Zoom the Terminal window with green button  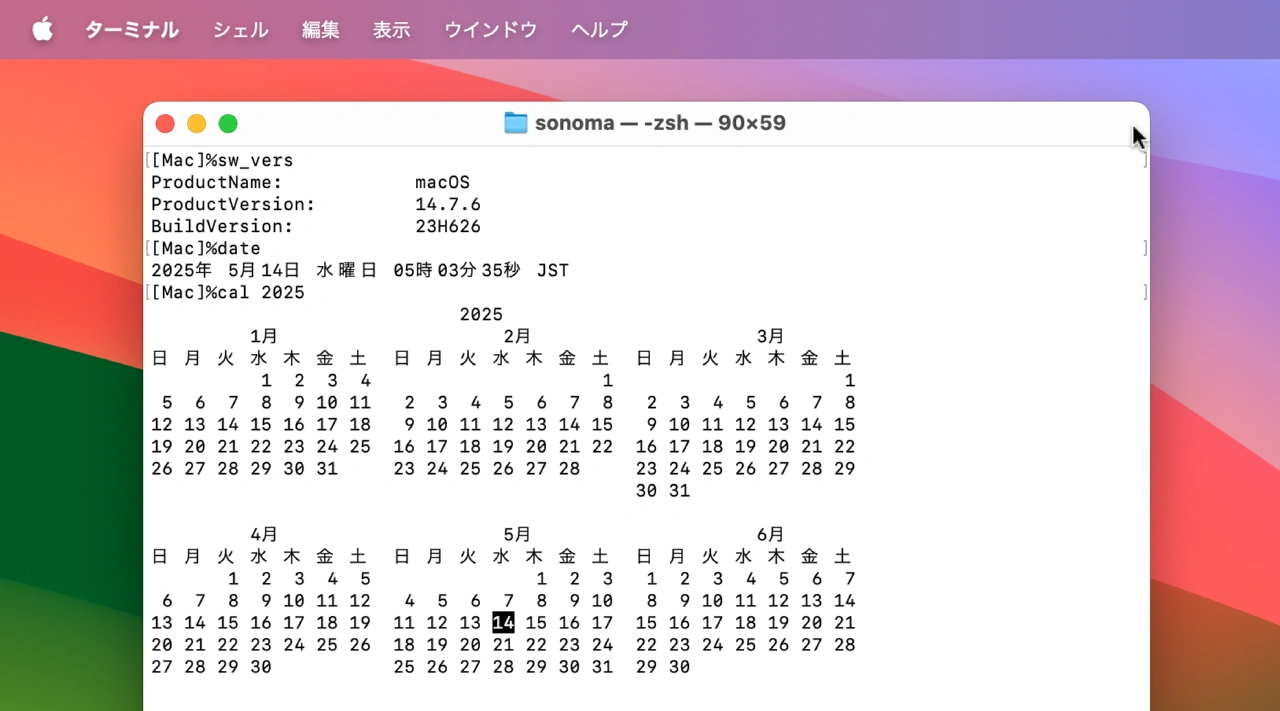pos(228,124)
